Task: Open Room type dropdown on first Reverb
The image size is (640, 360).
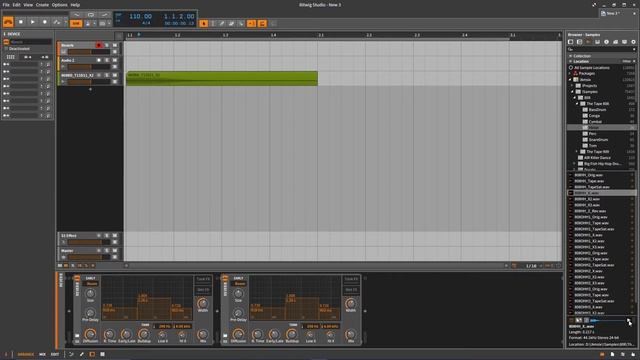Action: tap(91, 283)
